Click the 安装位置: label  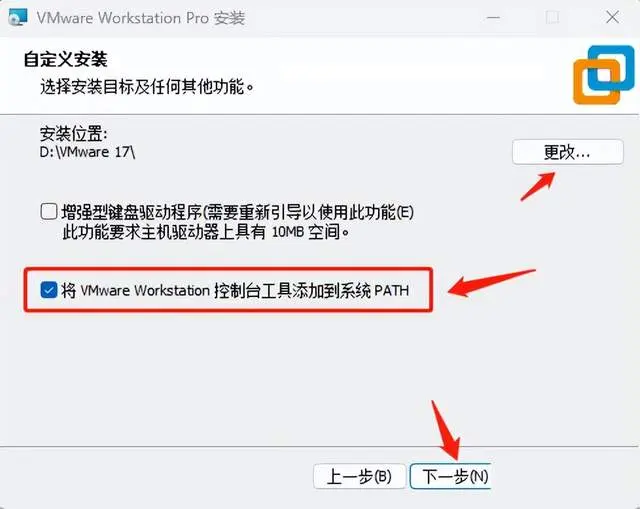[x=73, y=133]
